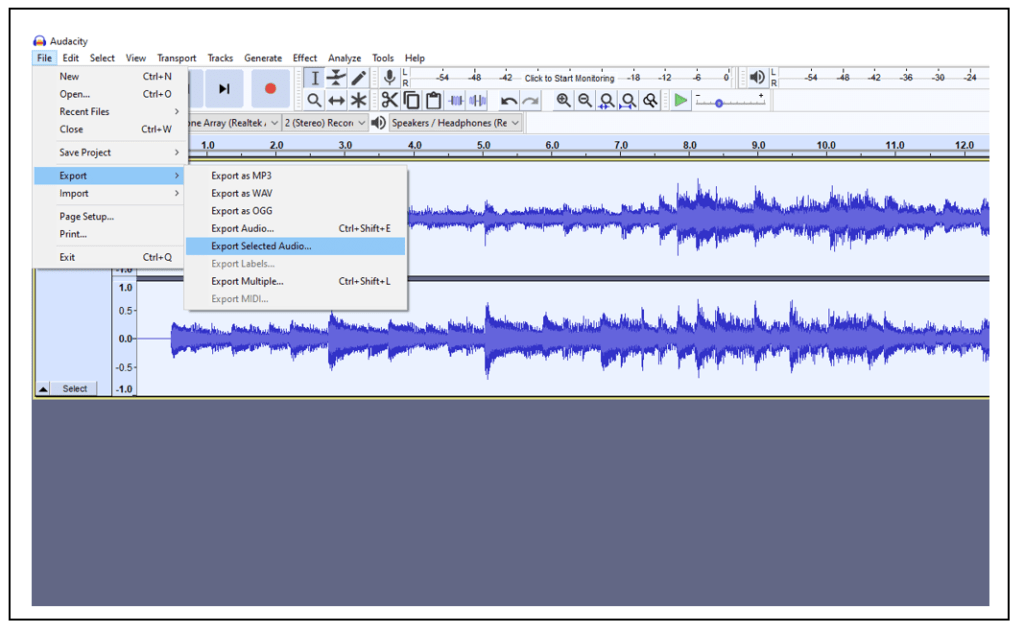Click the Undo arrow icon
The height and width of the screenshot is (633, 1024).
pyautogui.click(x=507, y=100)
